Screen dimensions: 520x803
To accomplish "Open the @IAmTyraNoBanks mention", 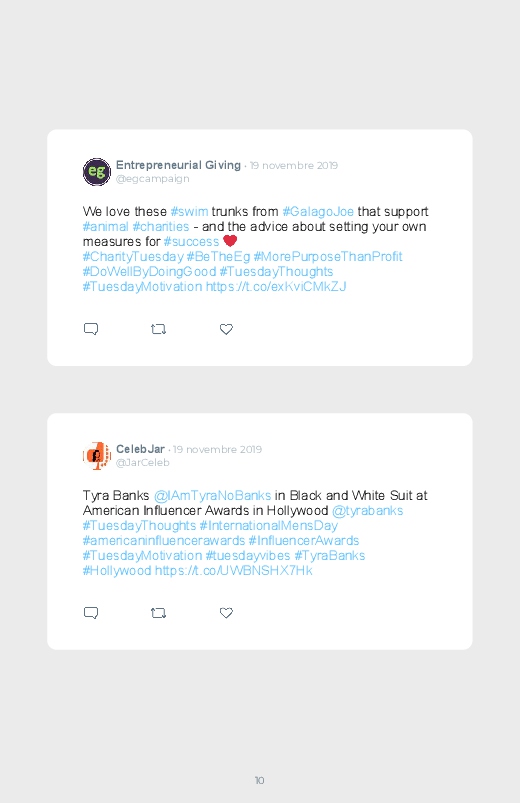I will point(213,495).
